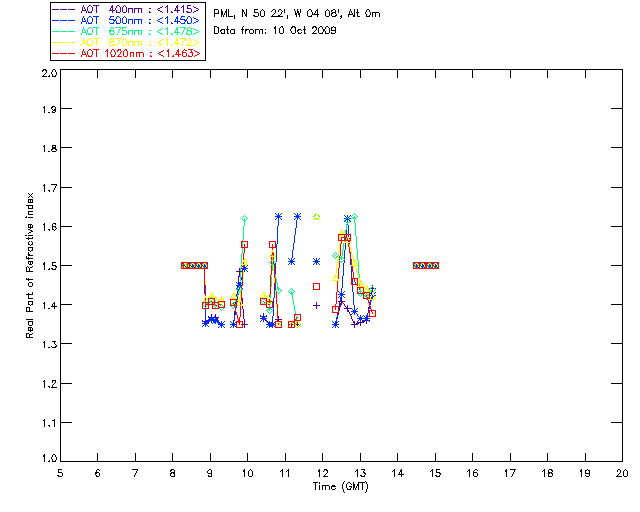Click the y-axis value 1.8
640x512 pixels.
click(x=49, y=148)
